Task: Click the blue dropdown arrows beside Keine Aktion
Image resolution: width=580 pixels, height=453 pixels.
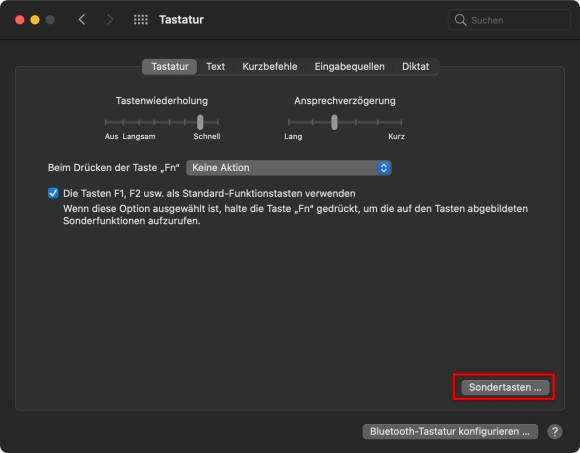Action: (x=384, y=168)
